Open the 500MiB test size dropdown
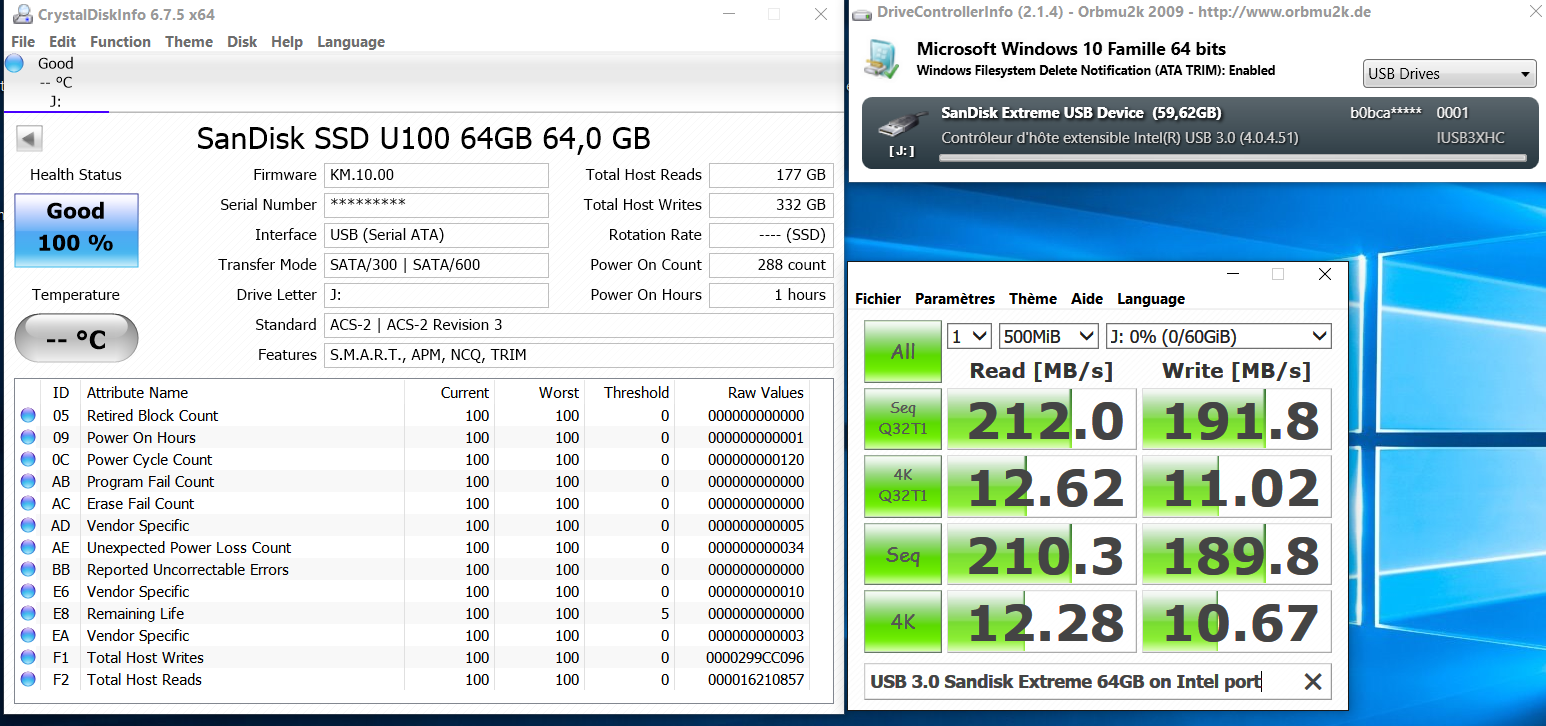1546x726 pixels. pos(1048,336)
